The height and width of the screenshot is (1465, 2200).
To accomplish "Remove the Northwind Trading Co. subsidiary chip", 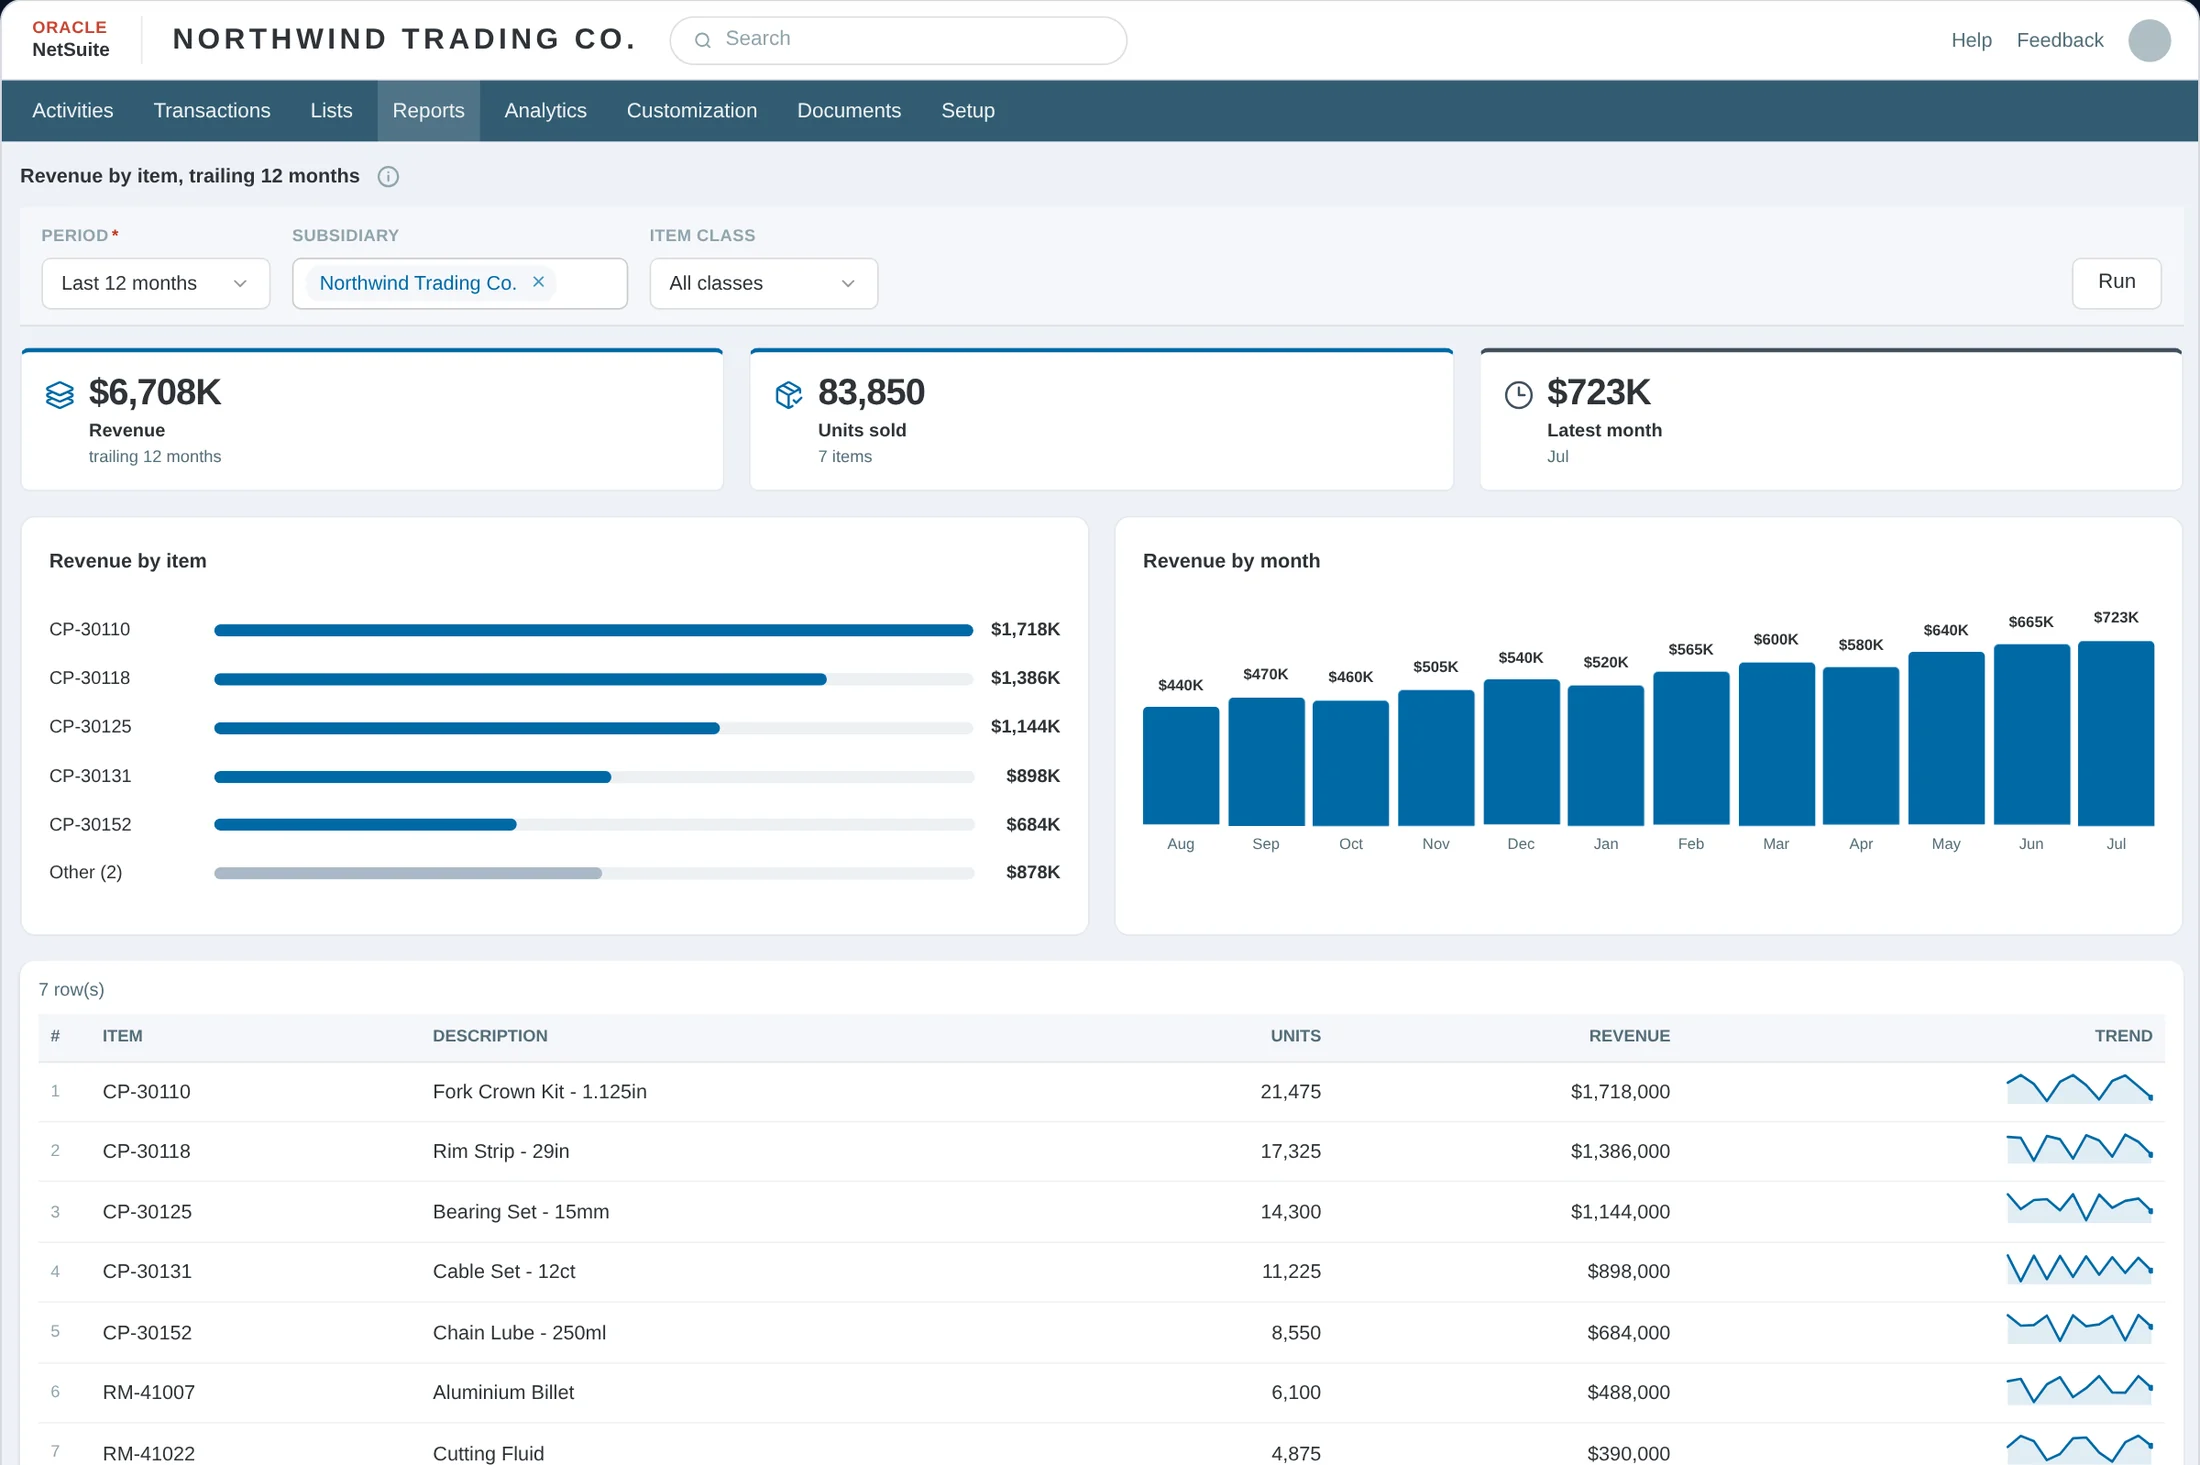I will pos(538,282).
